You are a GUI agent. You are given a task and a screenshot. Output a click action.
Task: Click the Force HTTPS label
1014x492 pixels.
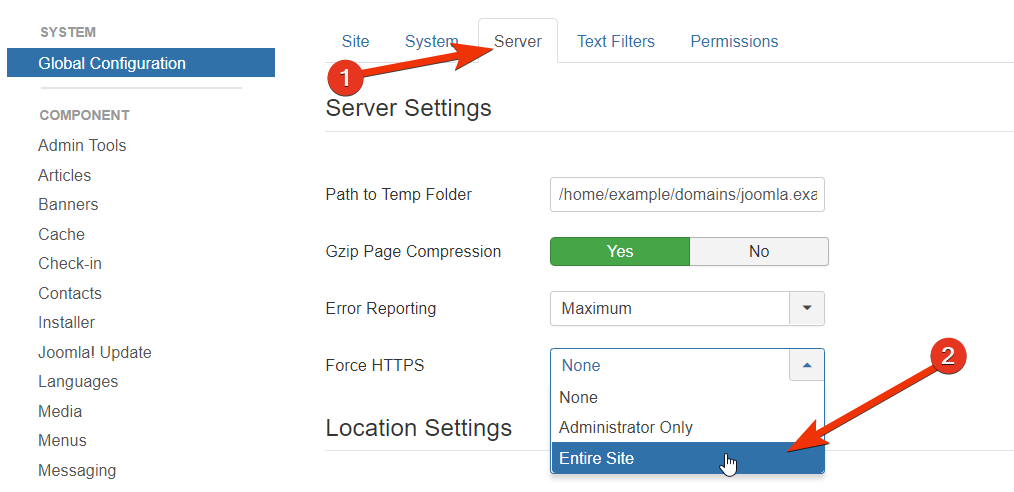[375, 365]
